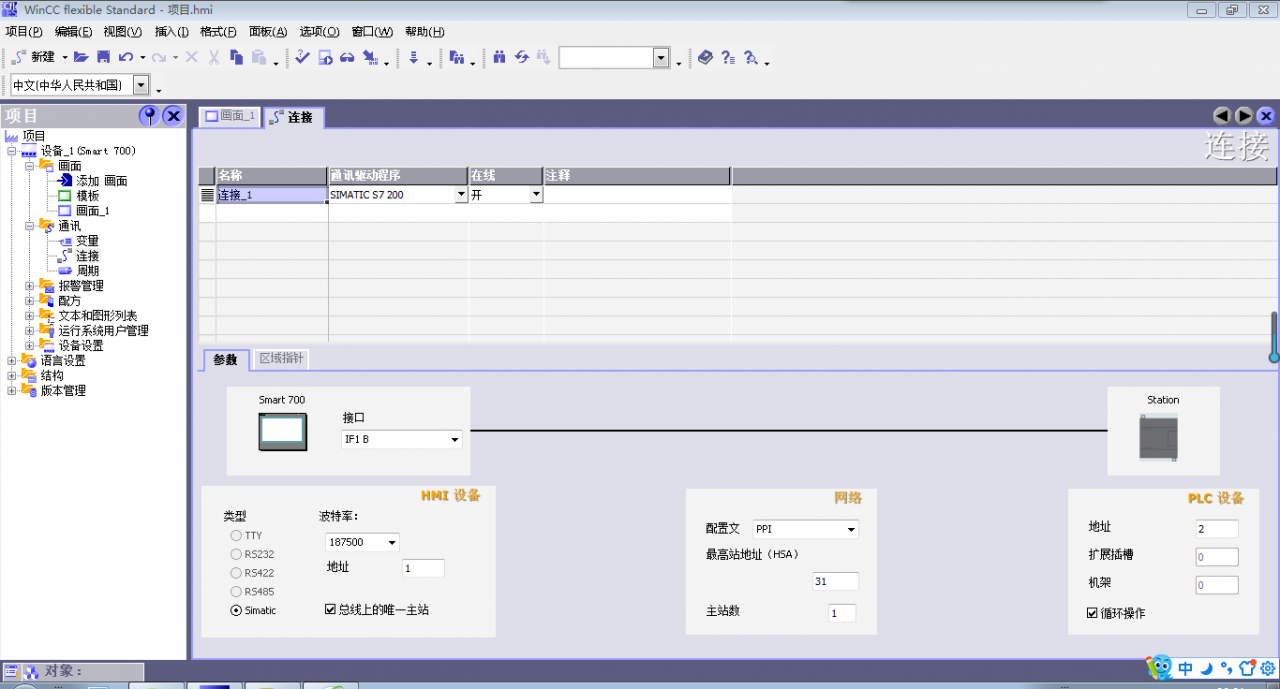This screenshot has height=689, width=1280.
Task: Toggle the 循环操作 checkbox
Action: click(x=1092, y=613)
